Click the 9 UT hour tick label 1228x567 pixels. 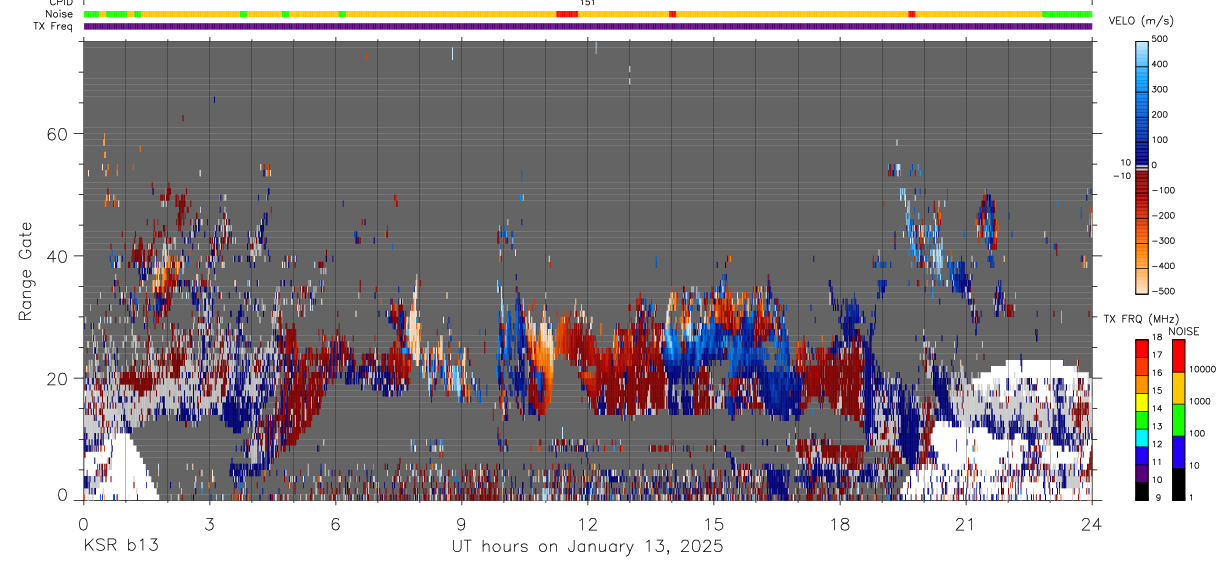pyautogui.click(x=462, y=524)
